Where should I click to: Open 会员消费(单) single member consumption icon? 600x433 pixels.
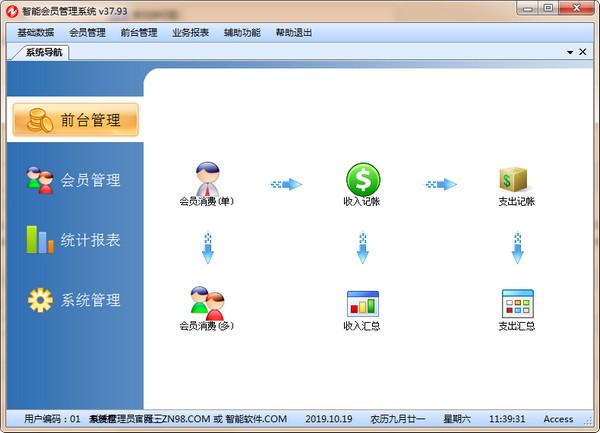(207, 179)
